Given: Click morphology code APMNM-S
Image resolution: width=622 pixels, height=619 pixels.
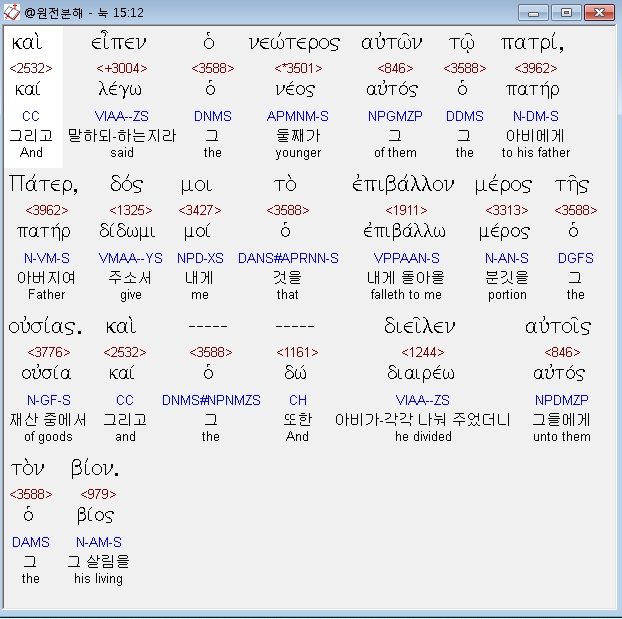Looking at the screenshot, I should [x=298, y=116].
